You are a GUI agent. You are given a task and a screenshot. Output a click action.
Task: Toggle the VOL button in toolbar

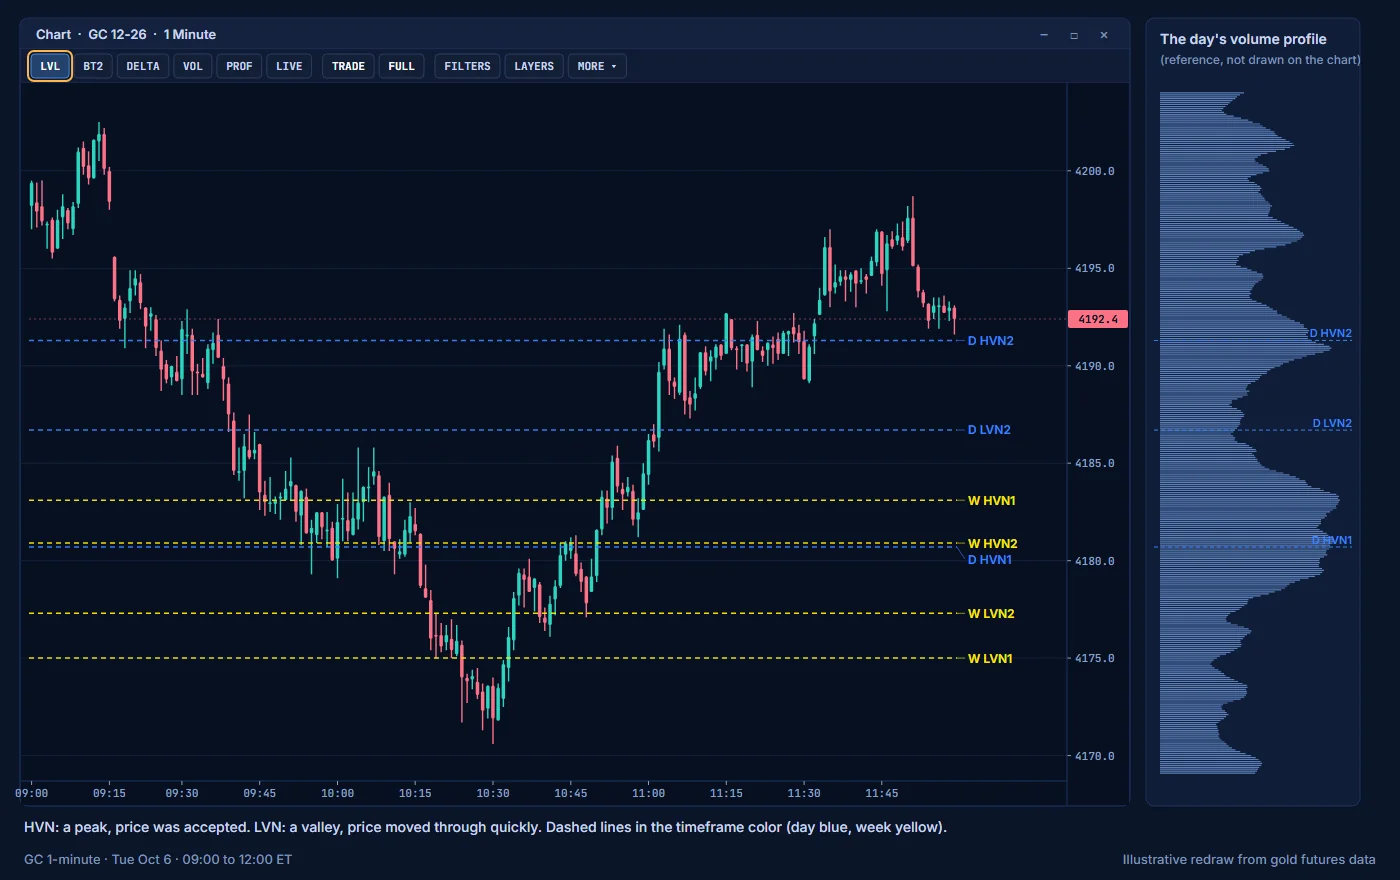[x=193, y=66]
